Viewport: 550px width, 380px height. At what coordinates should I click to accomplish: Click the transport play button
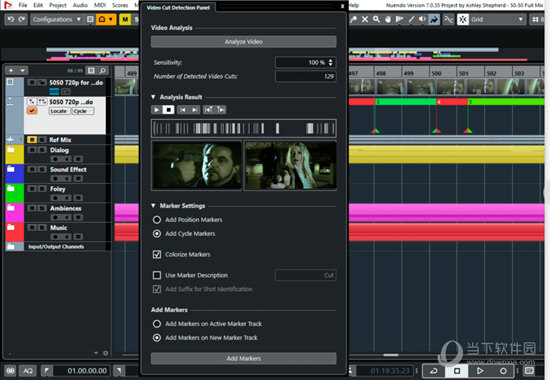[x=479, y=371]
